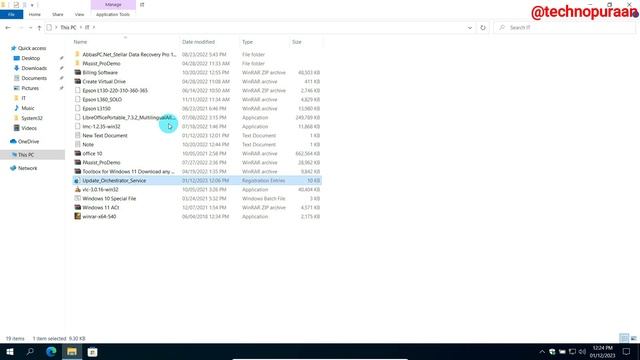Image resolution: width=640 pixels, height=360 pixels.
Task: Open the taskbar clock and date
Action: [x=602, y=352]
